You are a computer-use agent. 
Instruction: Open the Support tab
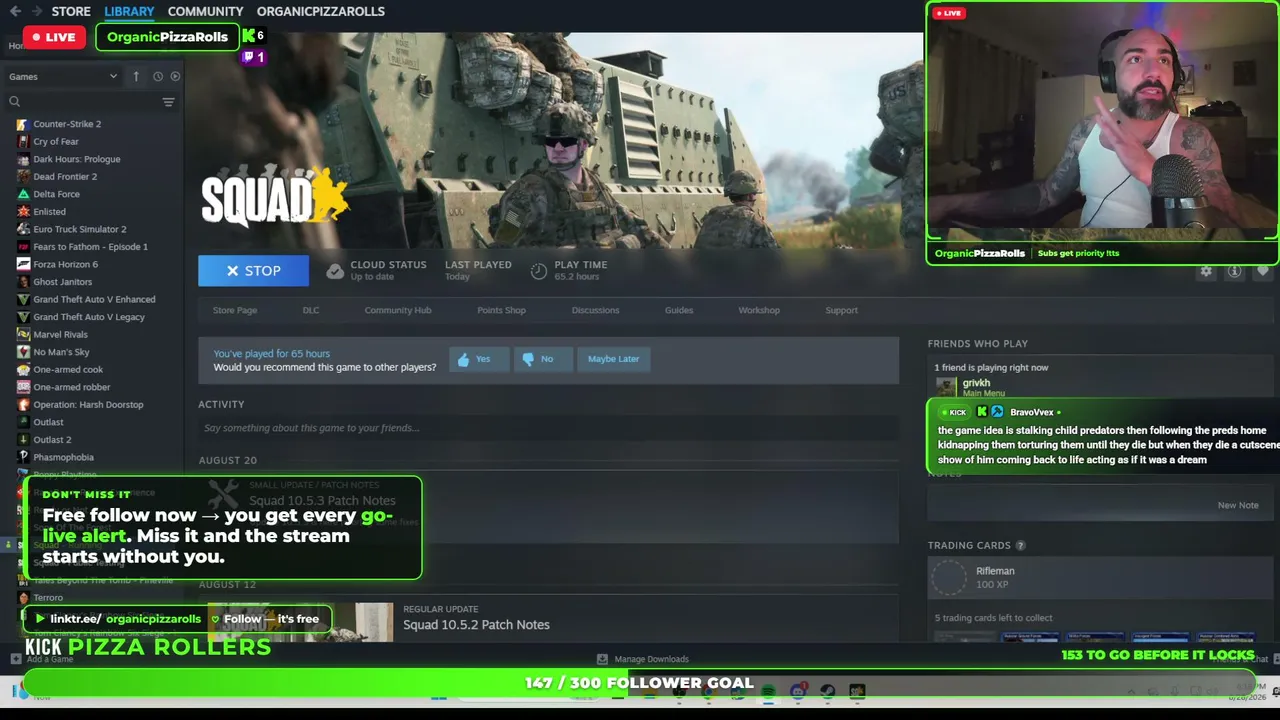pos(841,310)
